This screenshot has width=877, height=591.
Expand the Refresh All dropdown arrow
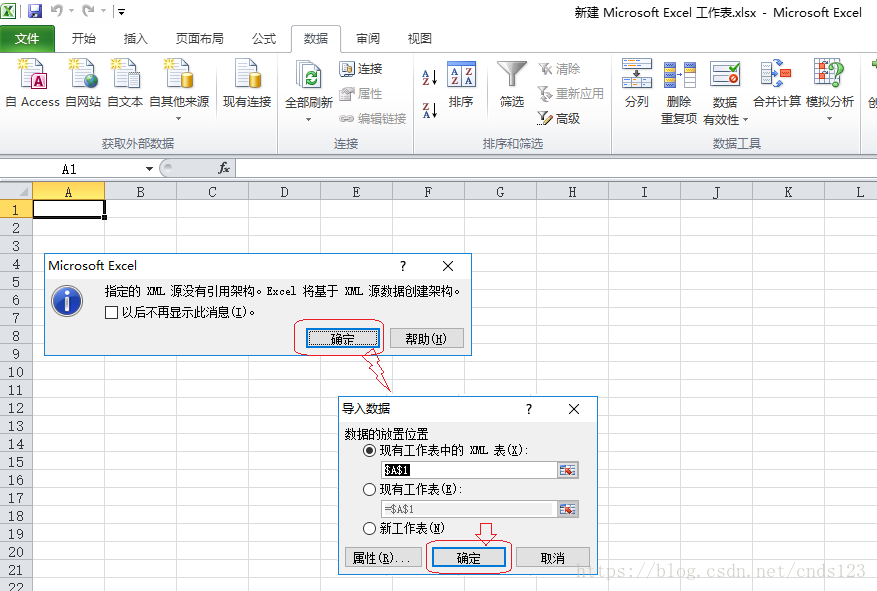point(308,119)
